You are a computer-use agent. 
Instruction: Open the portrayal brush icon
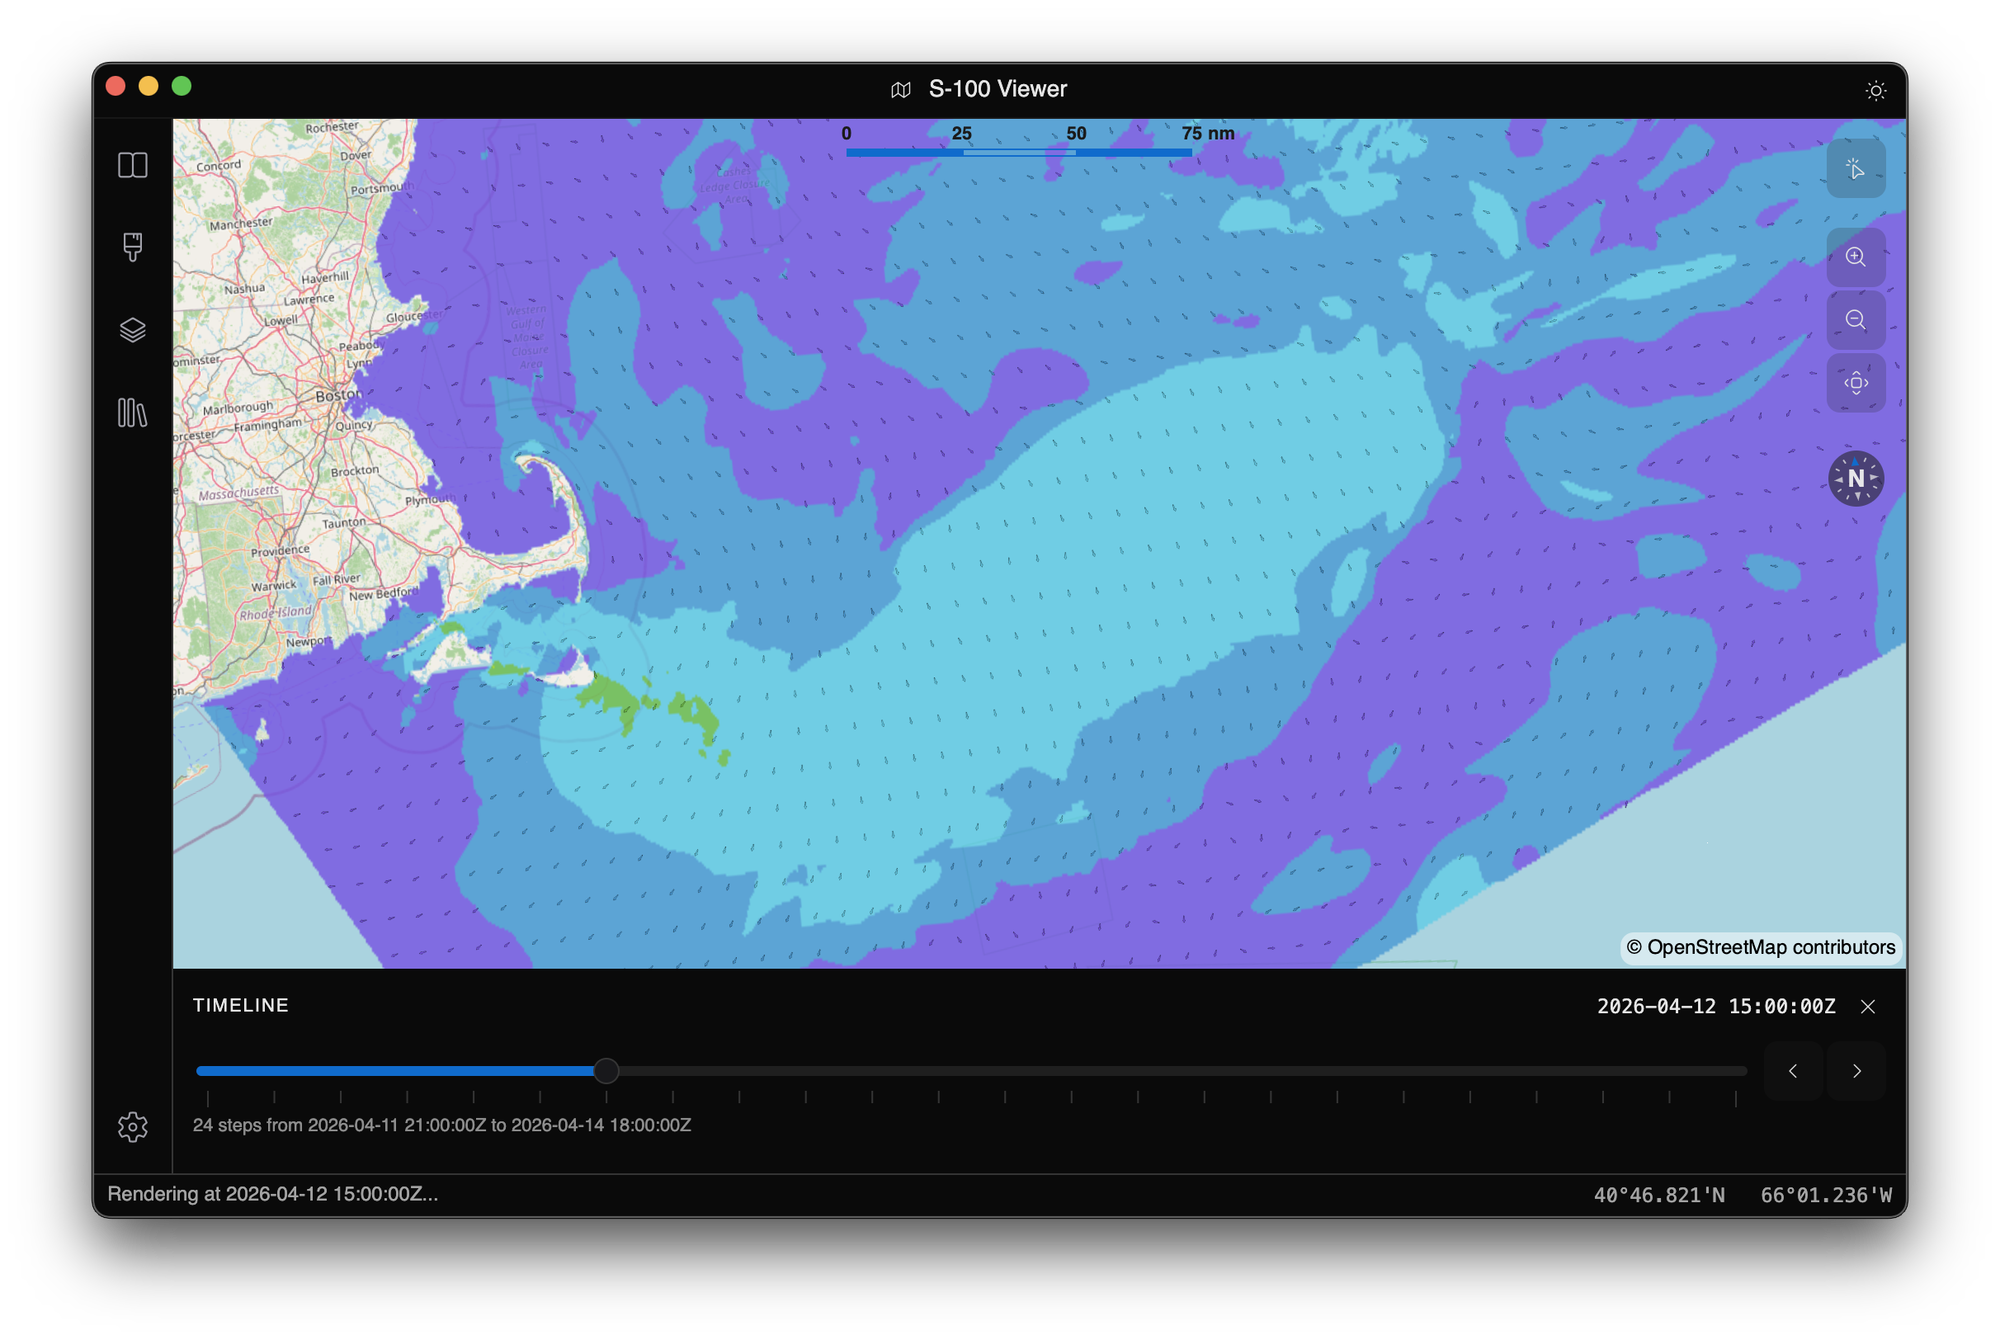(133, 247)
